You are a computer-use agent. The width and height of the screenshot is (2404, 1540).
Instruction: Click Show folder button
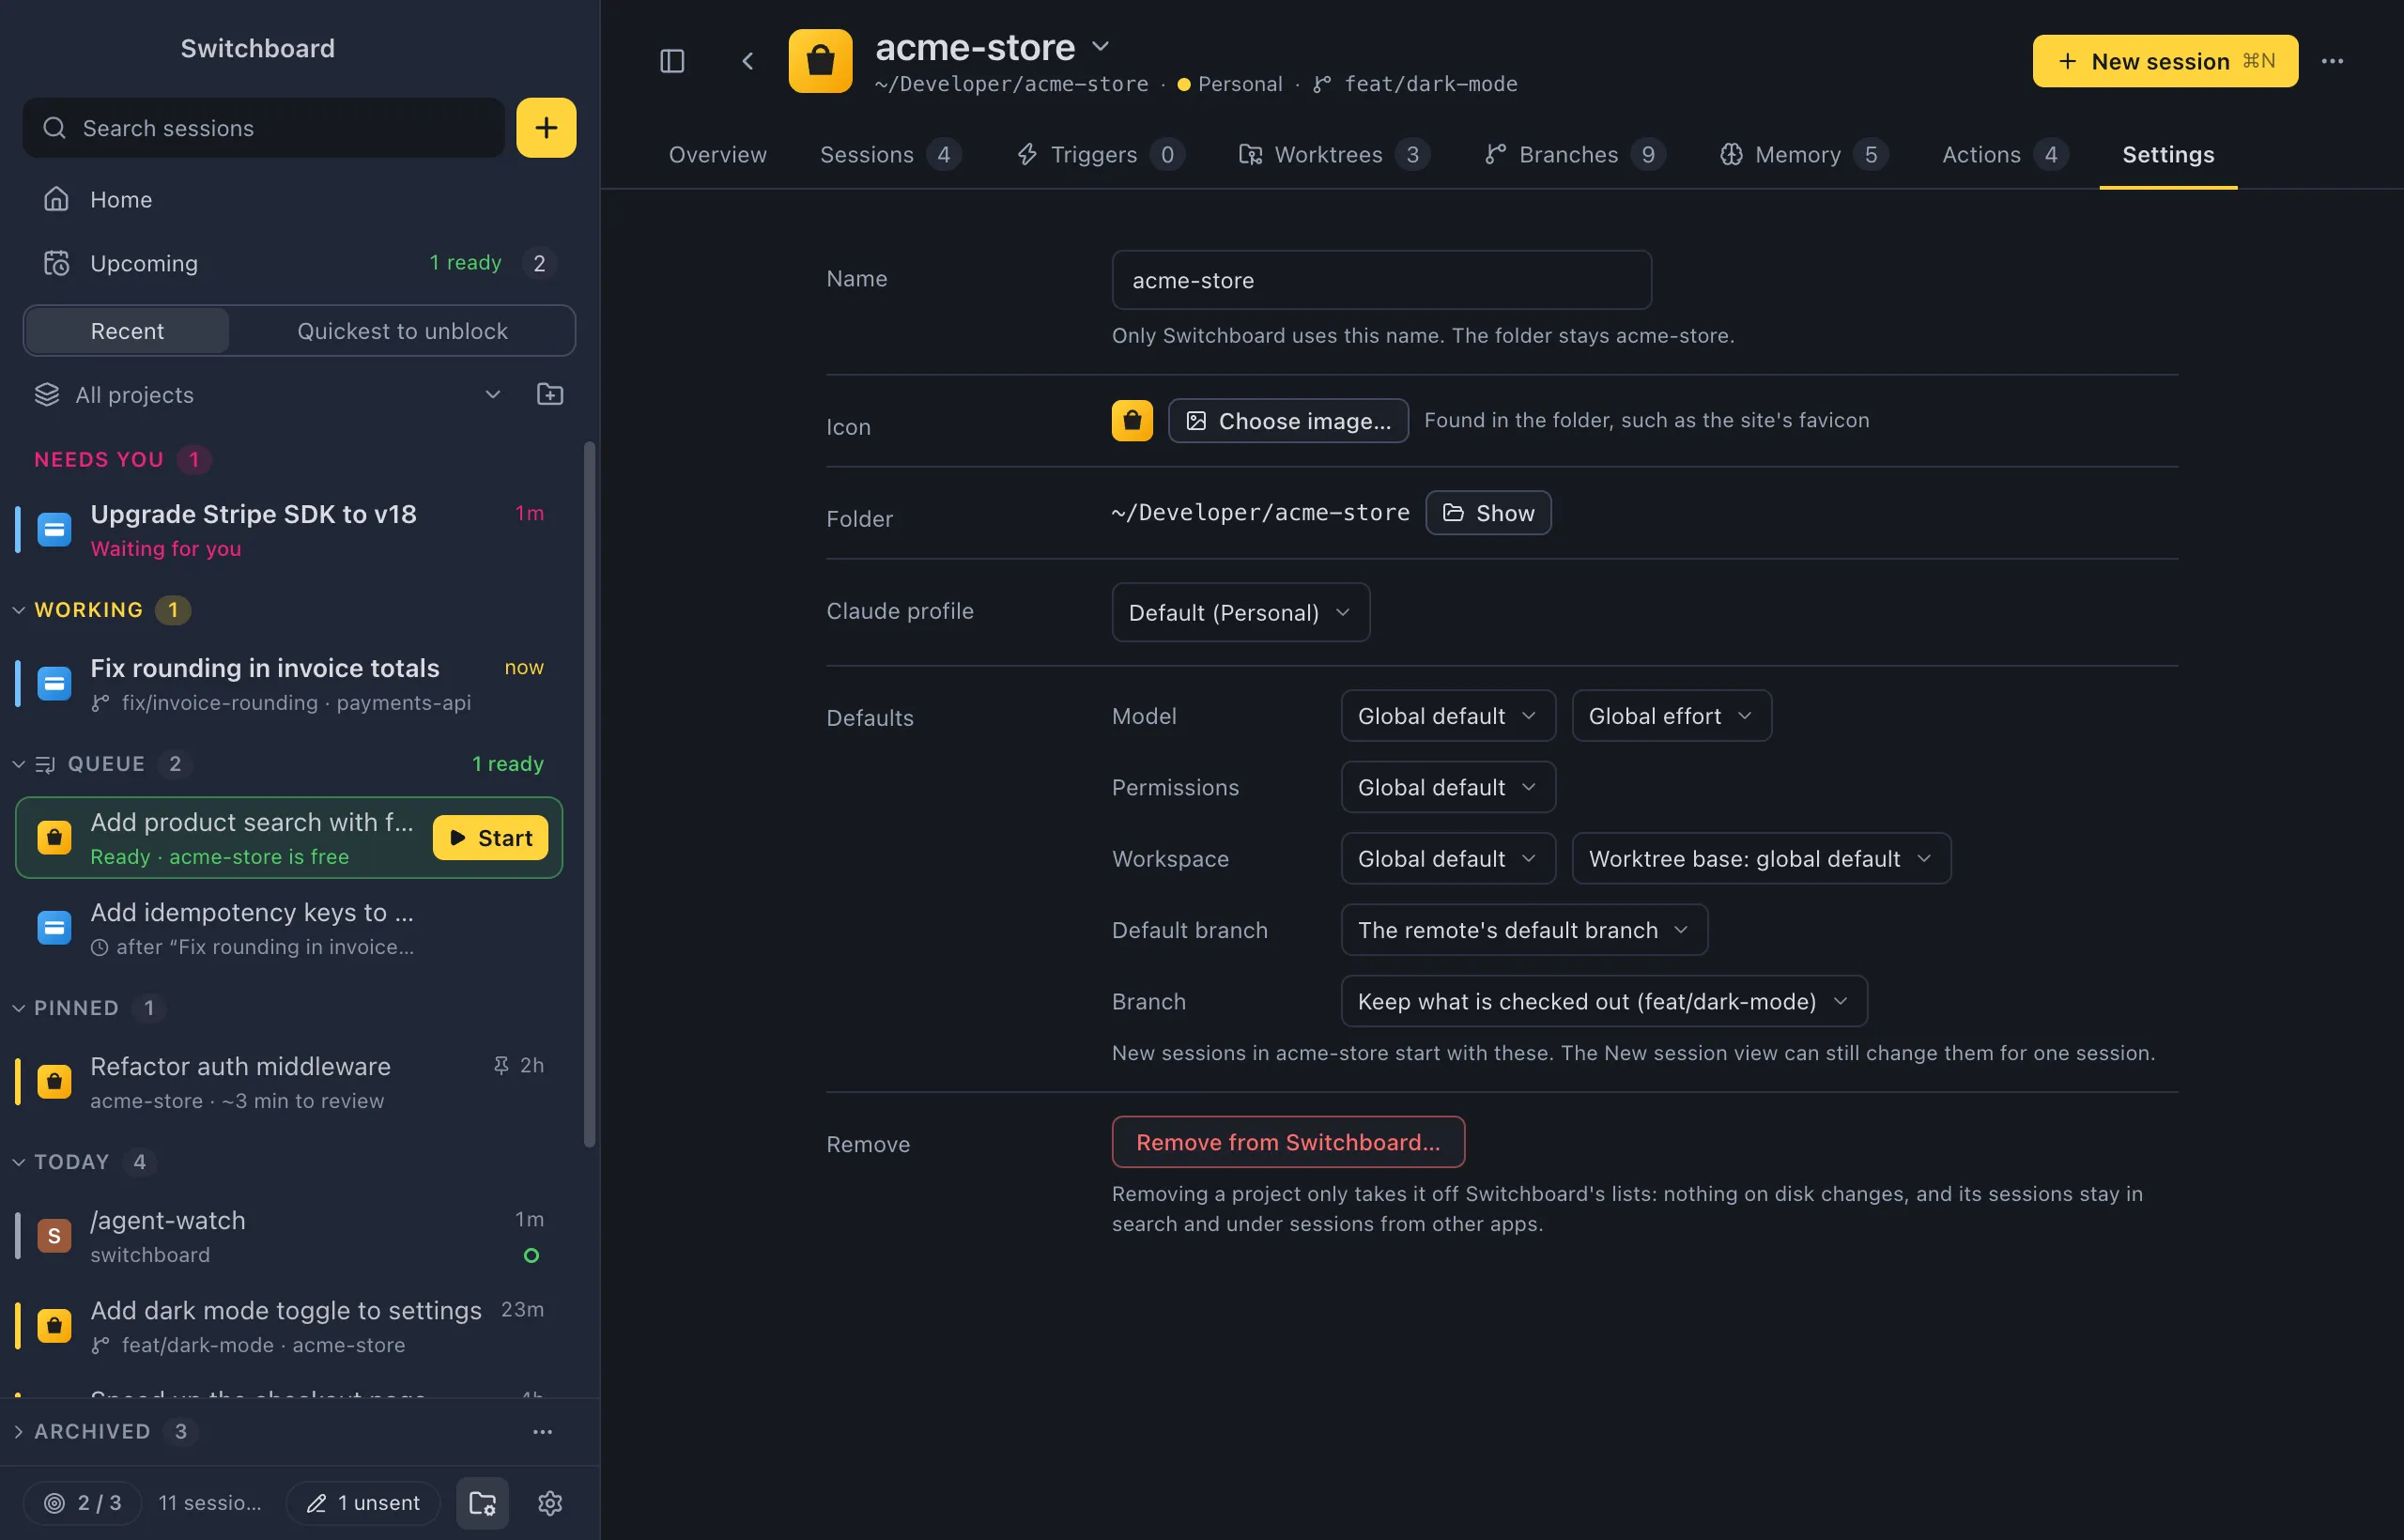(1488, 513)
